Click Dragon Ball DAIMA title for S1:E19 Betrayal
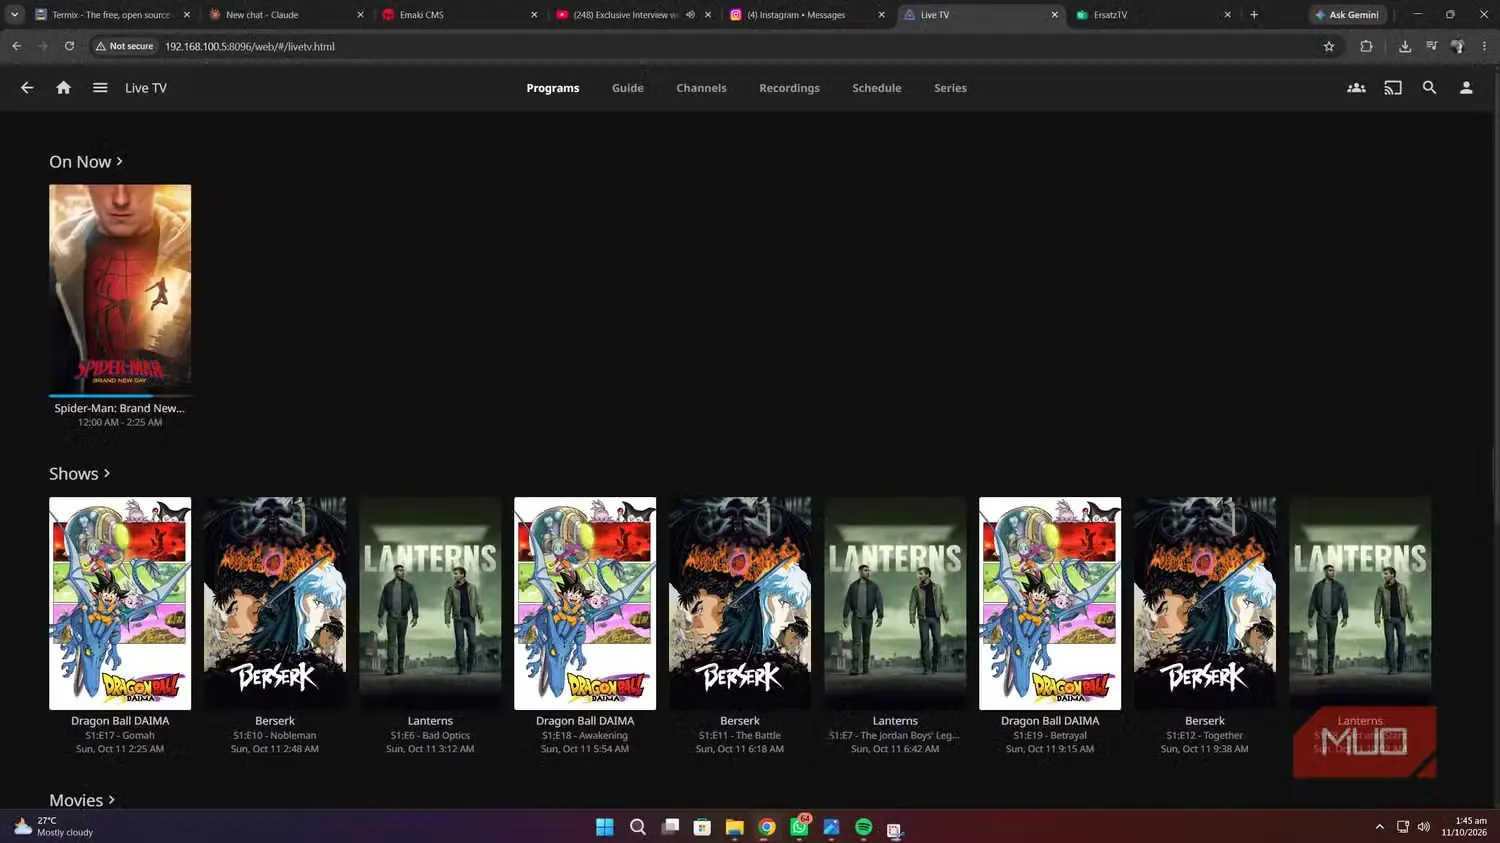 coord(1050,721)
